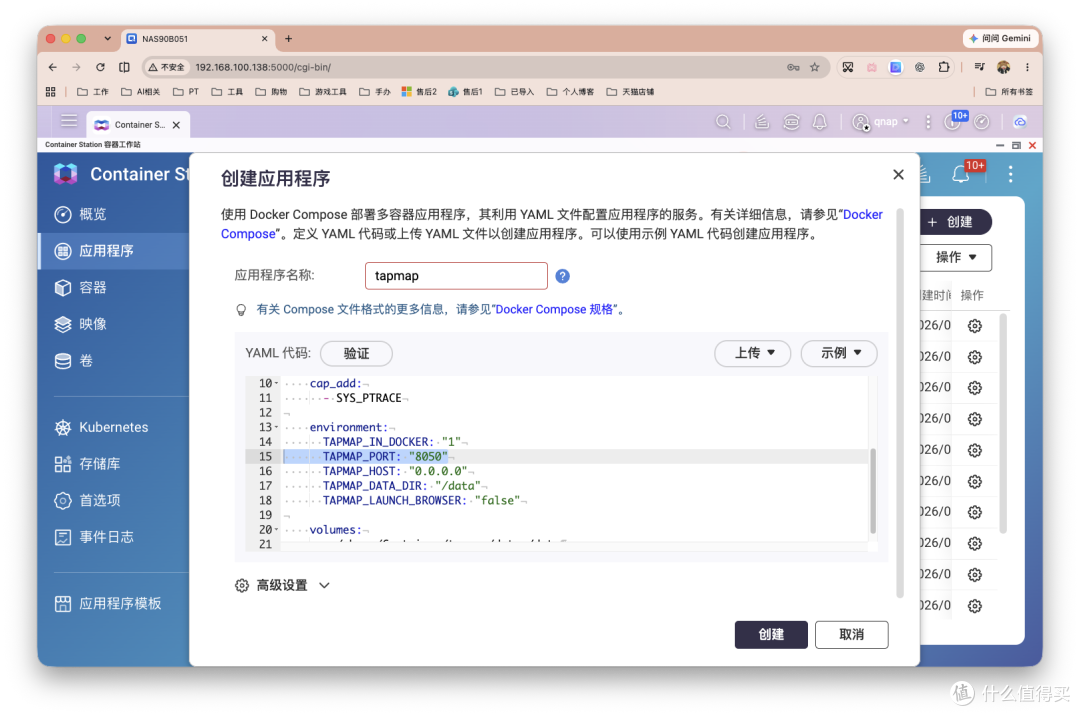Click the + 创建 button behind dialog
The width and height of the screenshot is (1080, 716).
(x=954, y=222)
